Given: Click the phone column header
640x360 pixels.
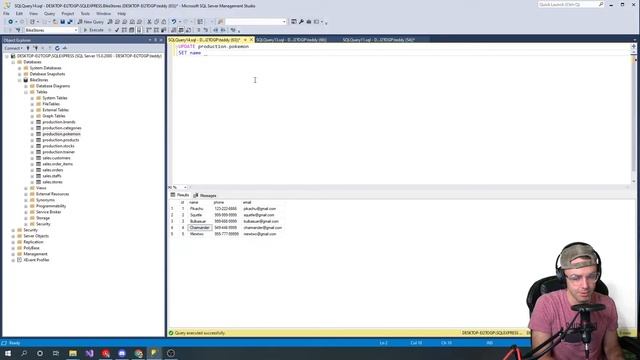Looking at the screenshot, I should (219, 202).
